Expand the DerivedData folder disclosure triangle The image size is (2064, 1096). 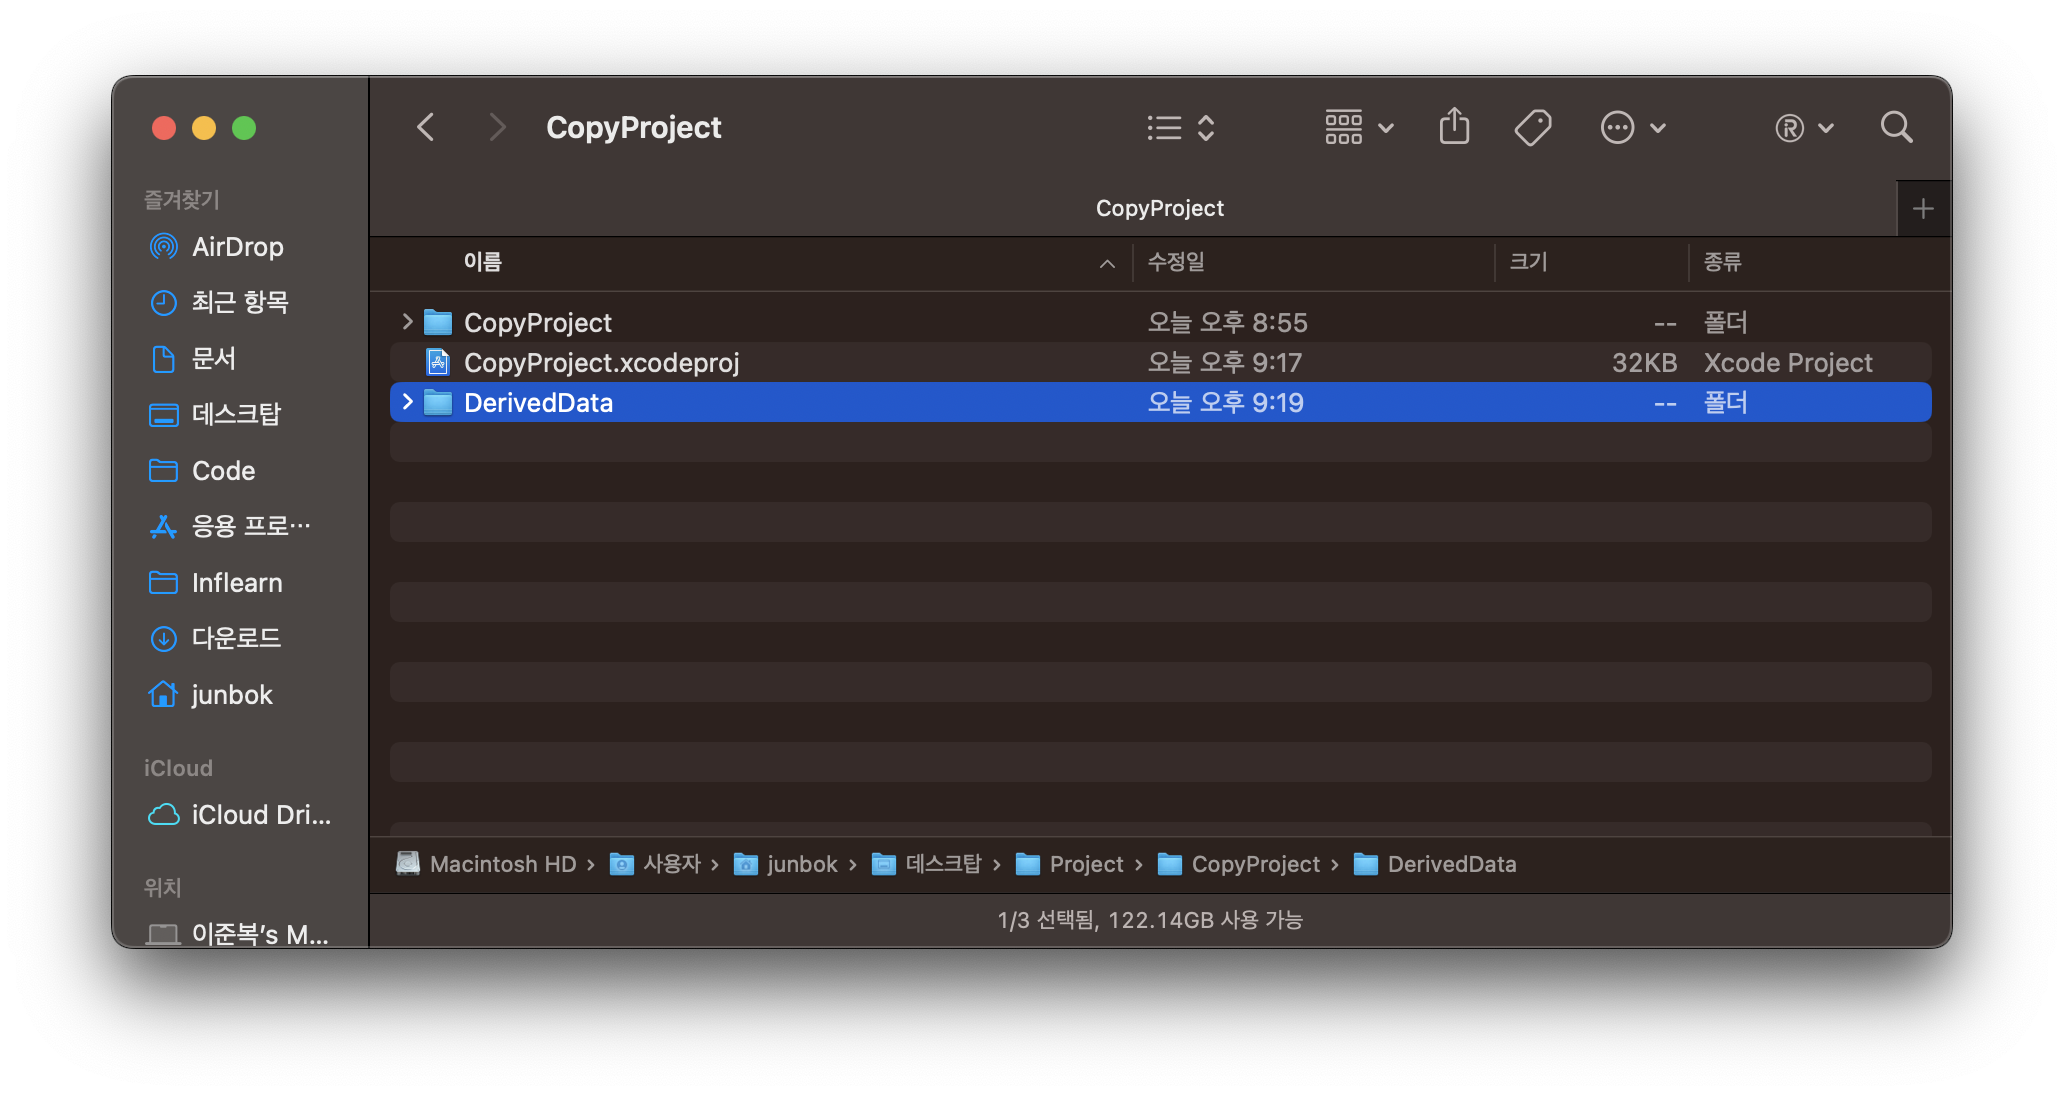click(407, 402)
